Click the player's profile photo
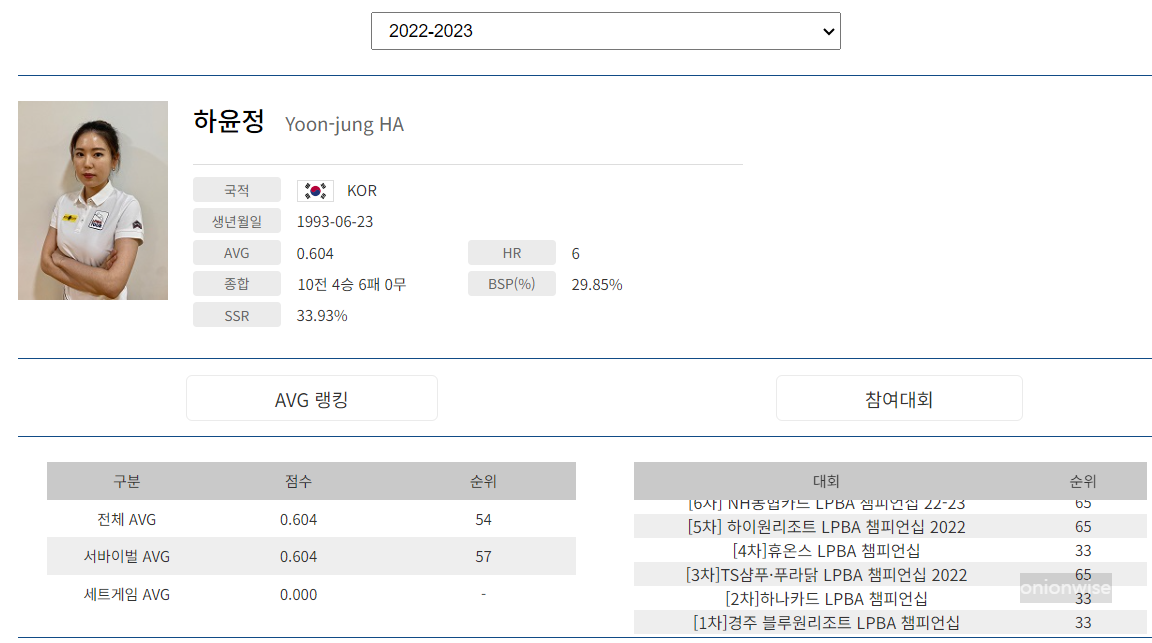1152x643 pixels. point(92,200)
